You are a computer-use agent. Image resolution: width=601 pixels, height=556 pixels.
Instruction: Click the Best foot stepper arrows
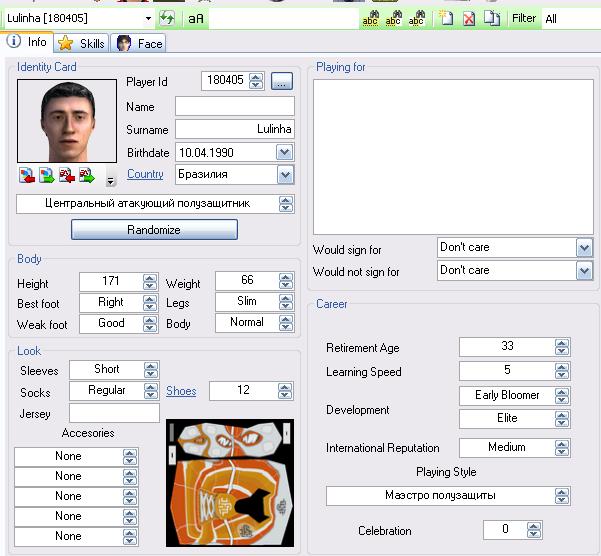point(150,303)
